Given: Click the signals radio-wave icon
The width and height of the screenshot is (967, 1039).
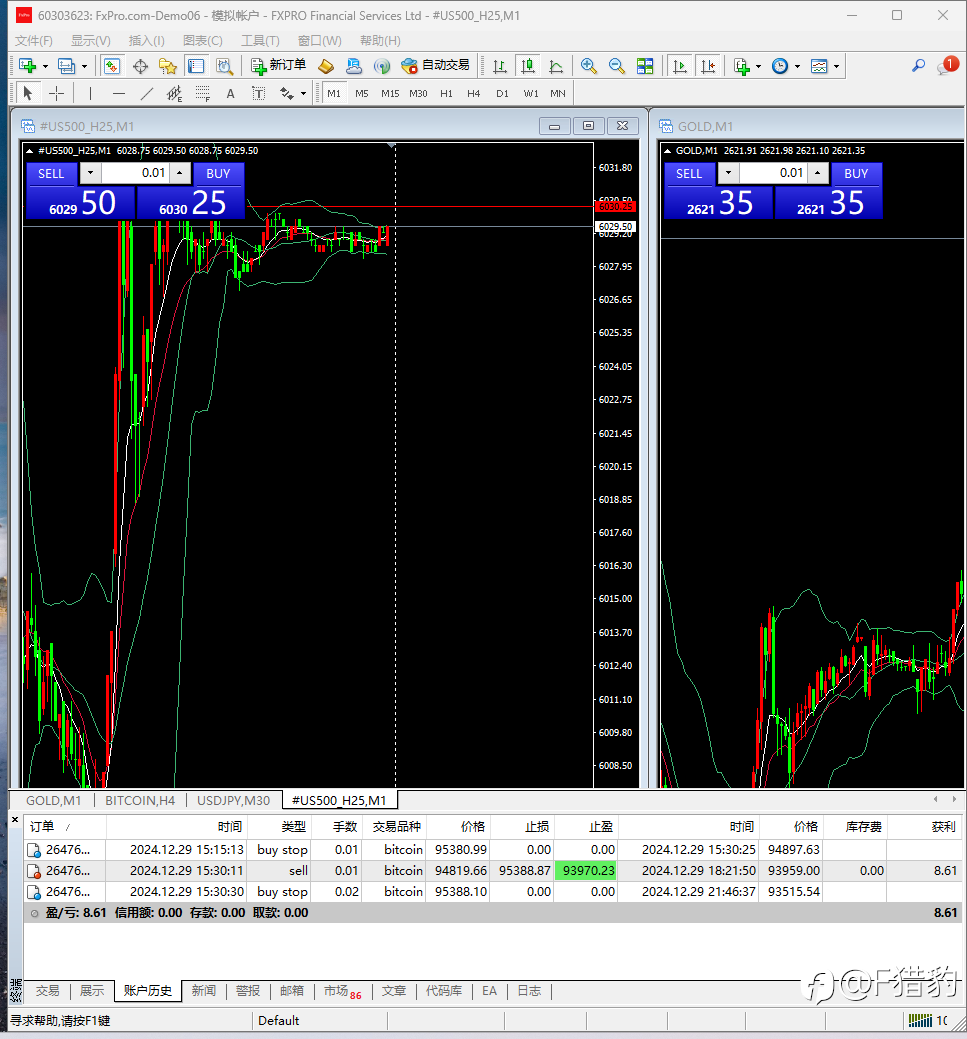Looking at the screenshot, I should [x=382, y=66].
